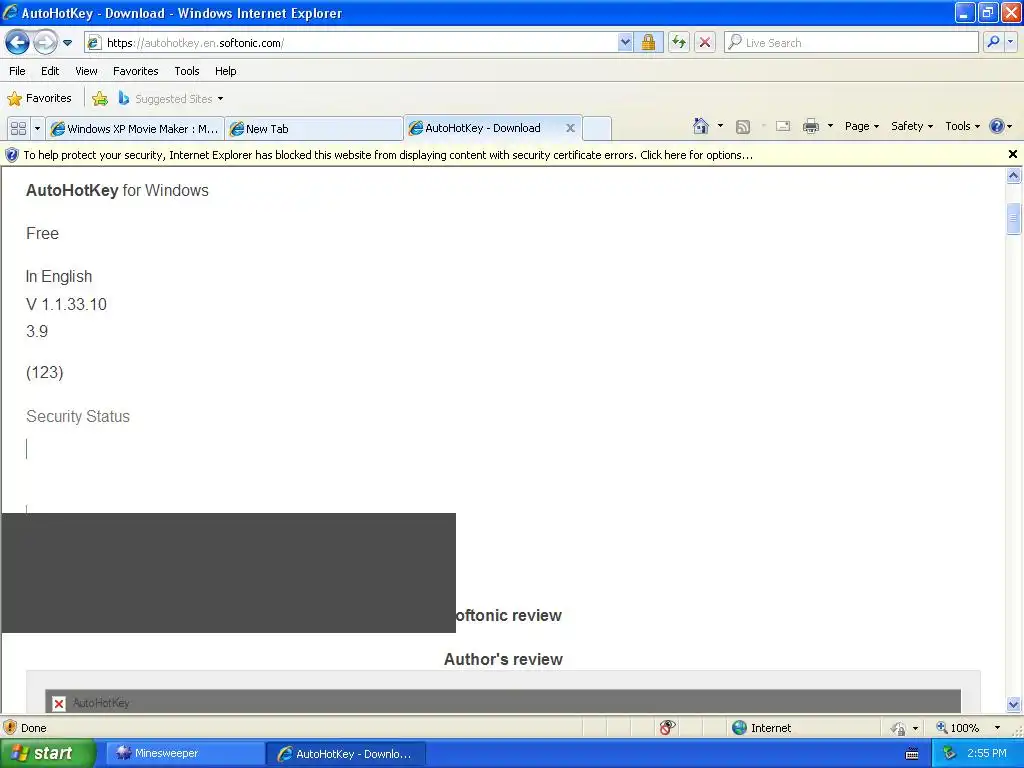
Task: Close the AutoHotKey - Download tab
Action: click(570, 128)
